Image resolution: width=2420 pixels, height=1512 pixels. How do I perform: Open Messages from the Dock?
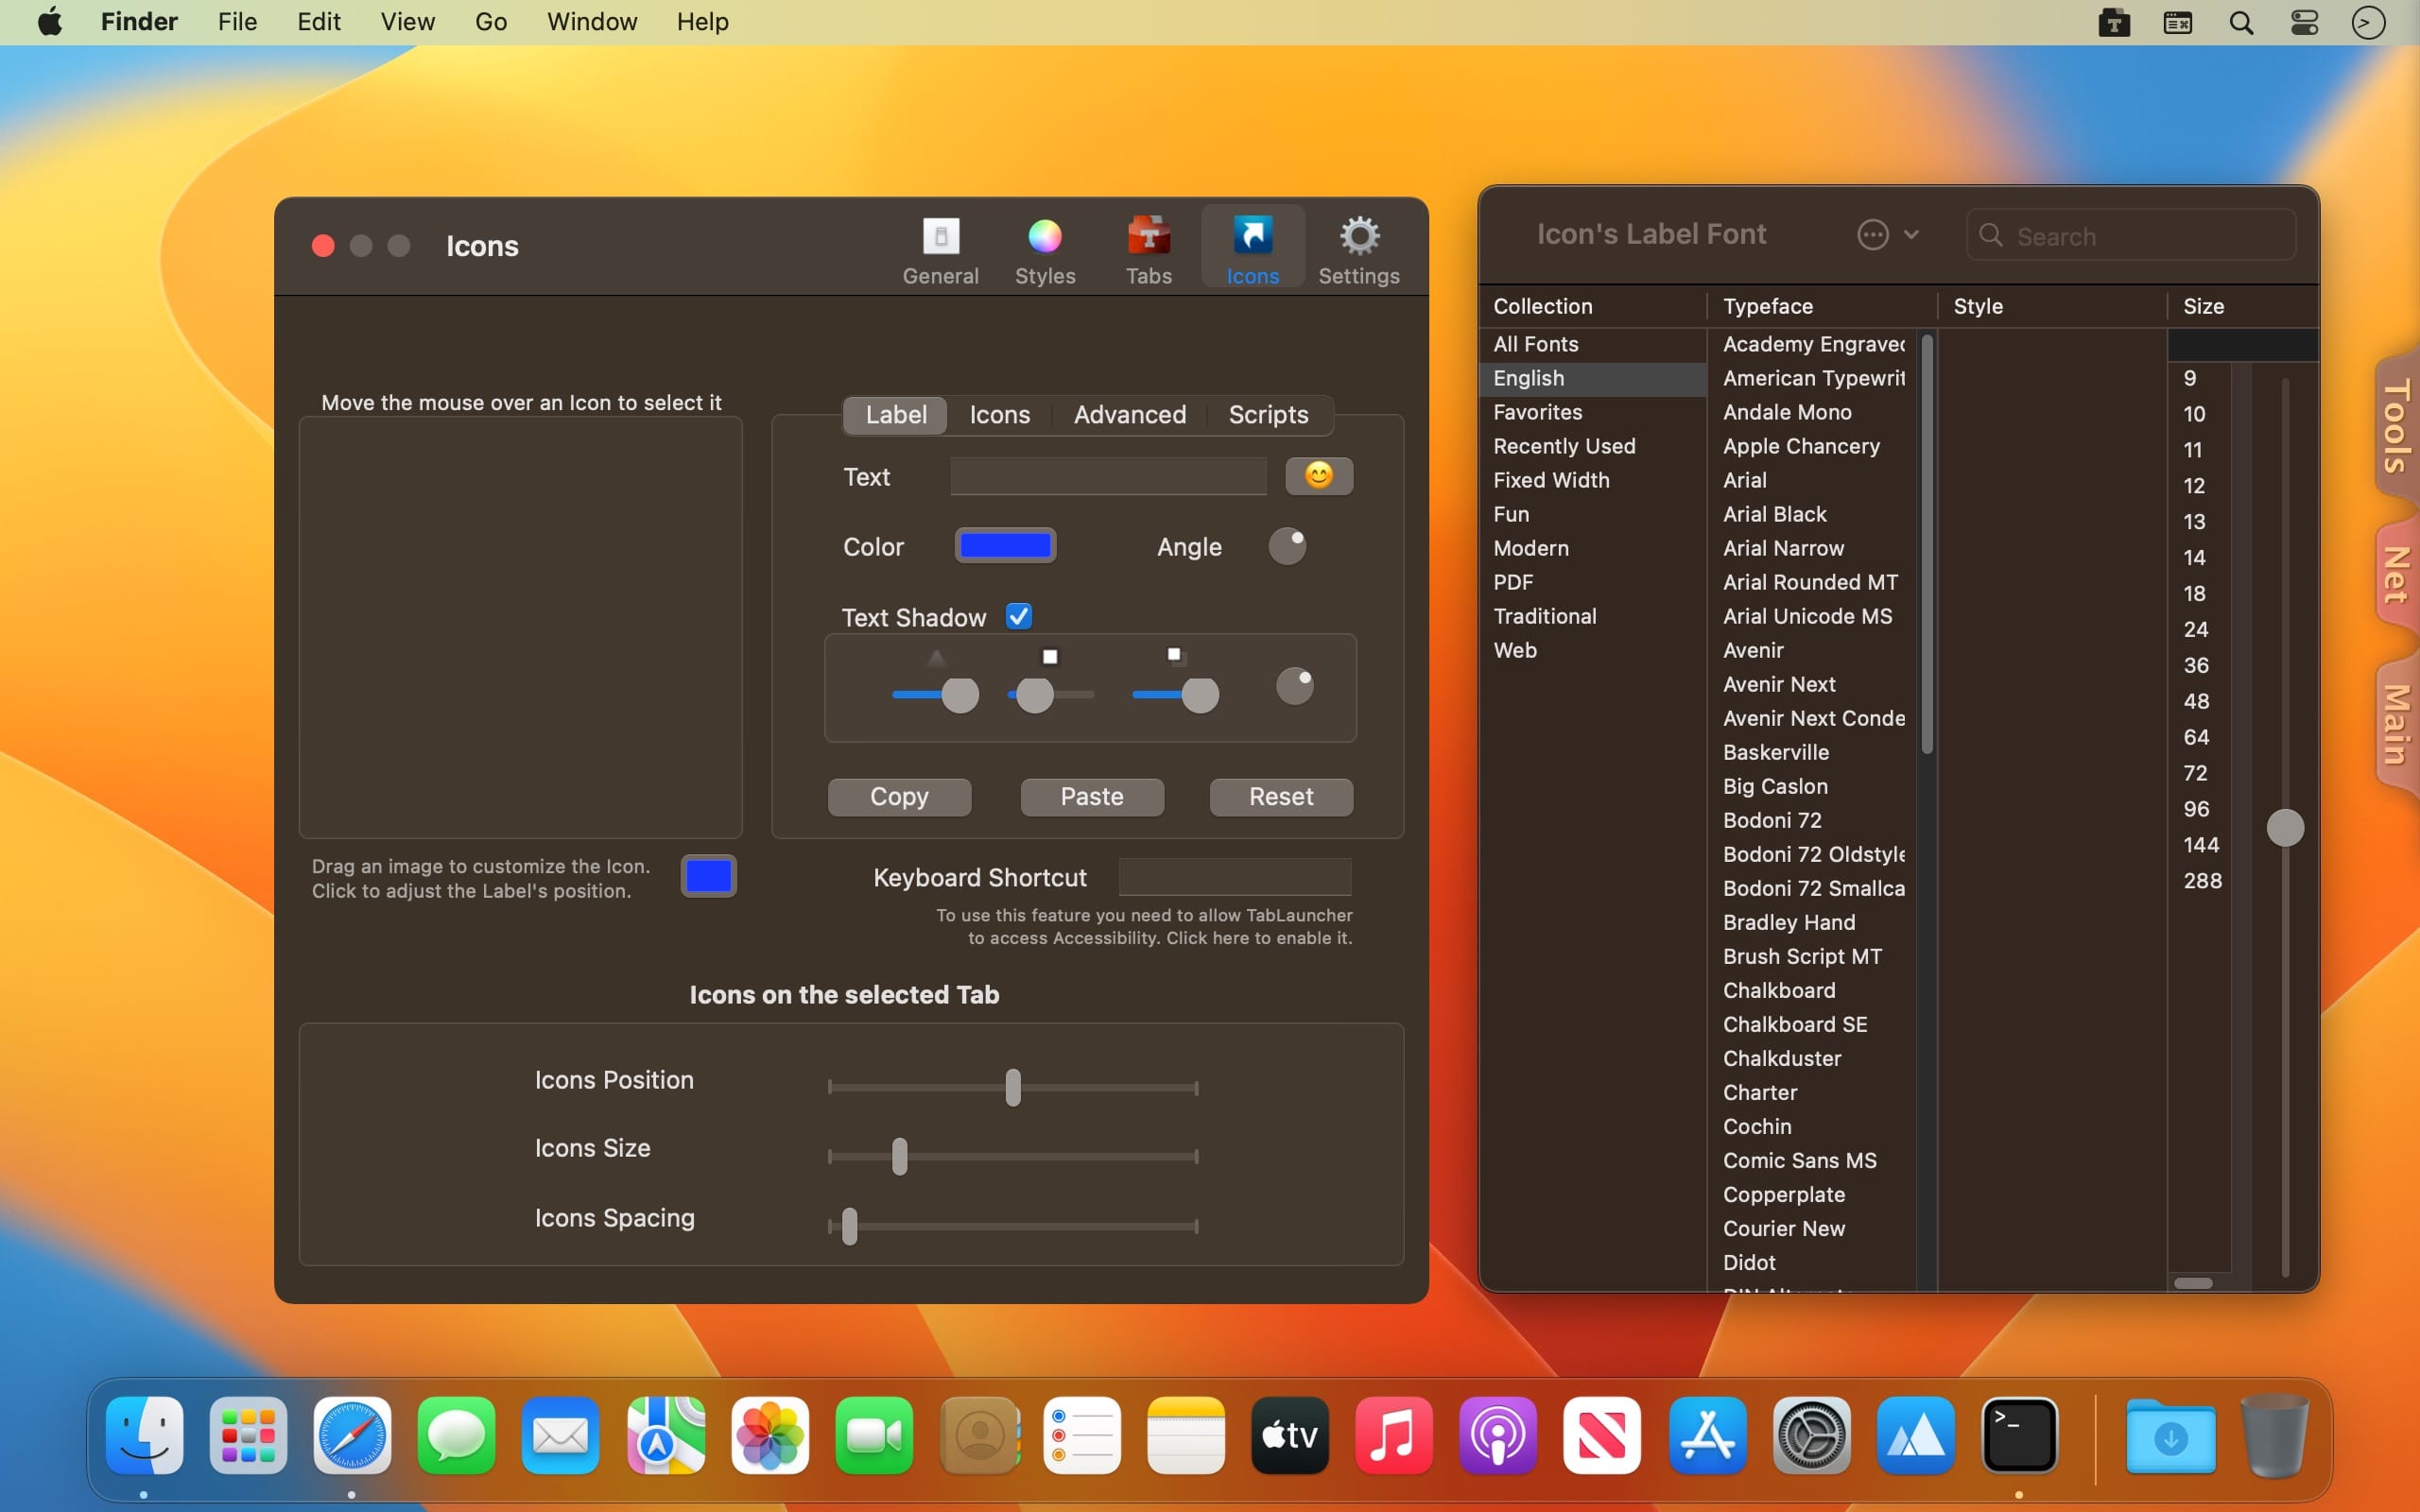tap(456, 1435)
